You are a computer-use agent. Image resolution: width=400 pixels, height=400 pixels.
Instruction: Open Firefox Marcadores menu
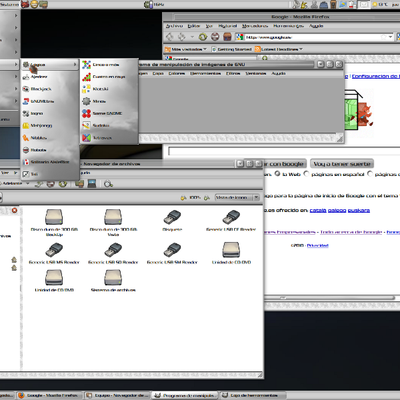click(x=255, y=26)
